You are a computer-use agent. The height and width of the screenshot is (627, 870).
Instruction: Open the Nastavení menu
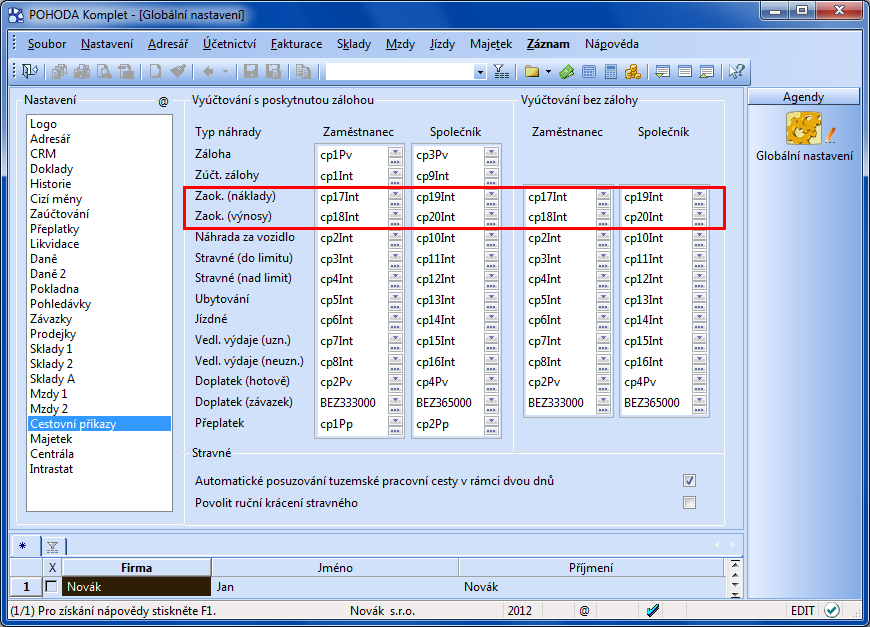(x=107, y=44)
